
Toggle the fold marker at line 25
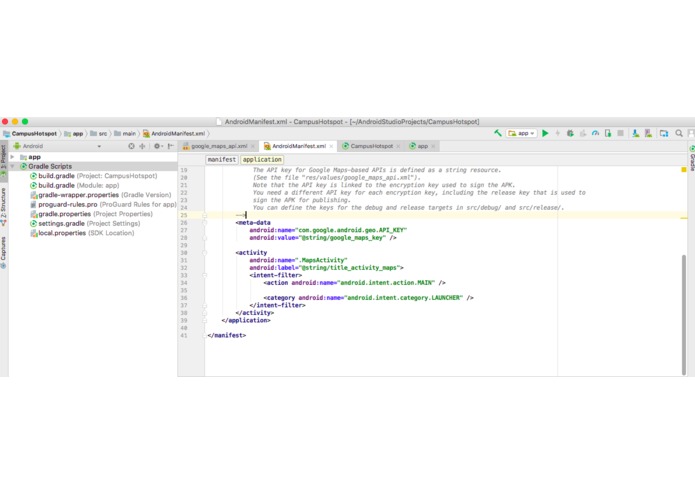[204, 215]
